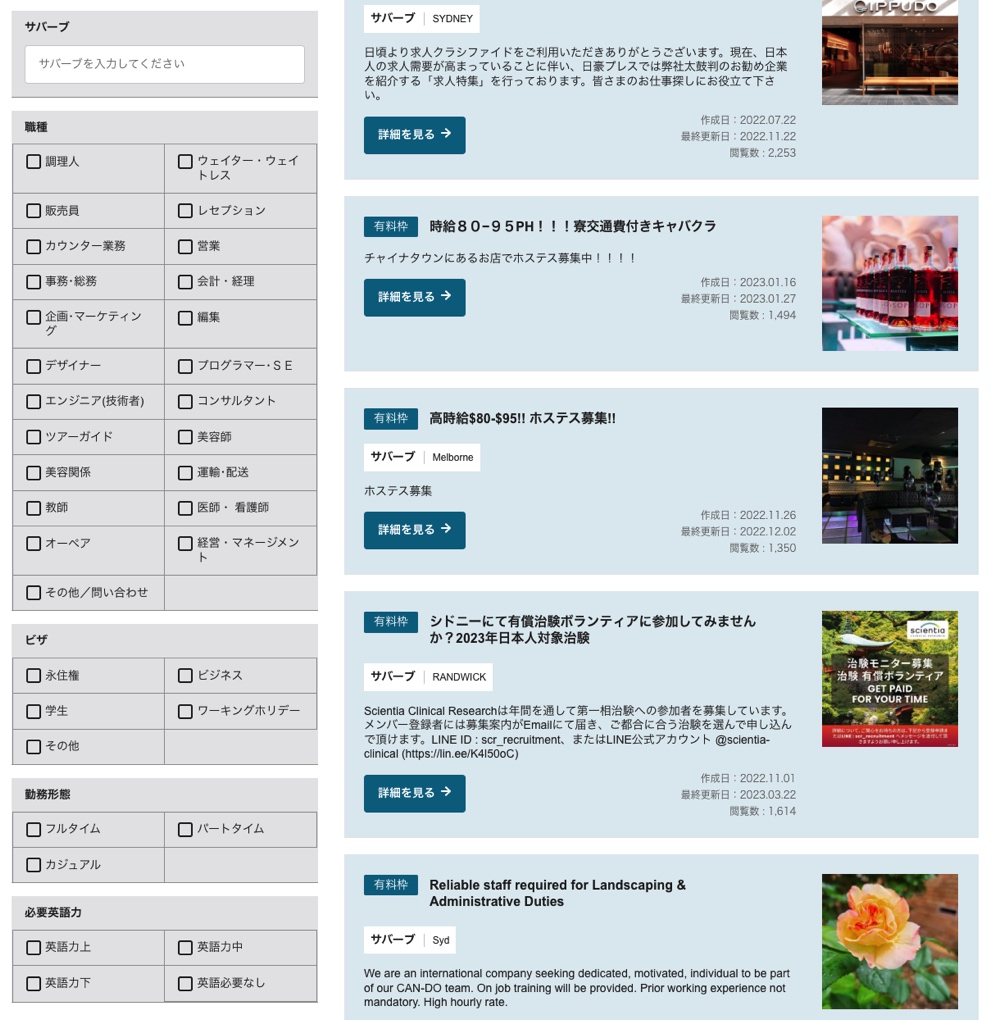Enable the 英語必要なし checkbox
Image resolution: width=1000 pixels, height=1020 pixels.
[185, 983]
